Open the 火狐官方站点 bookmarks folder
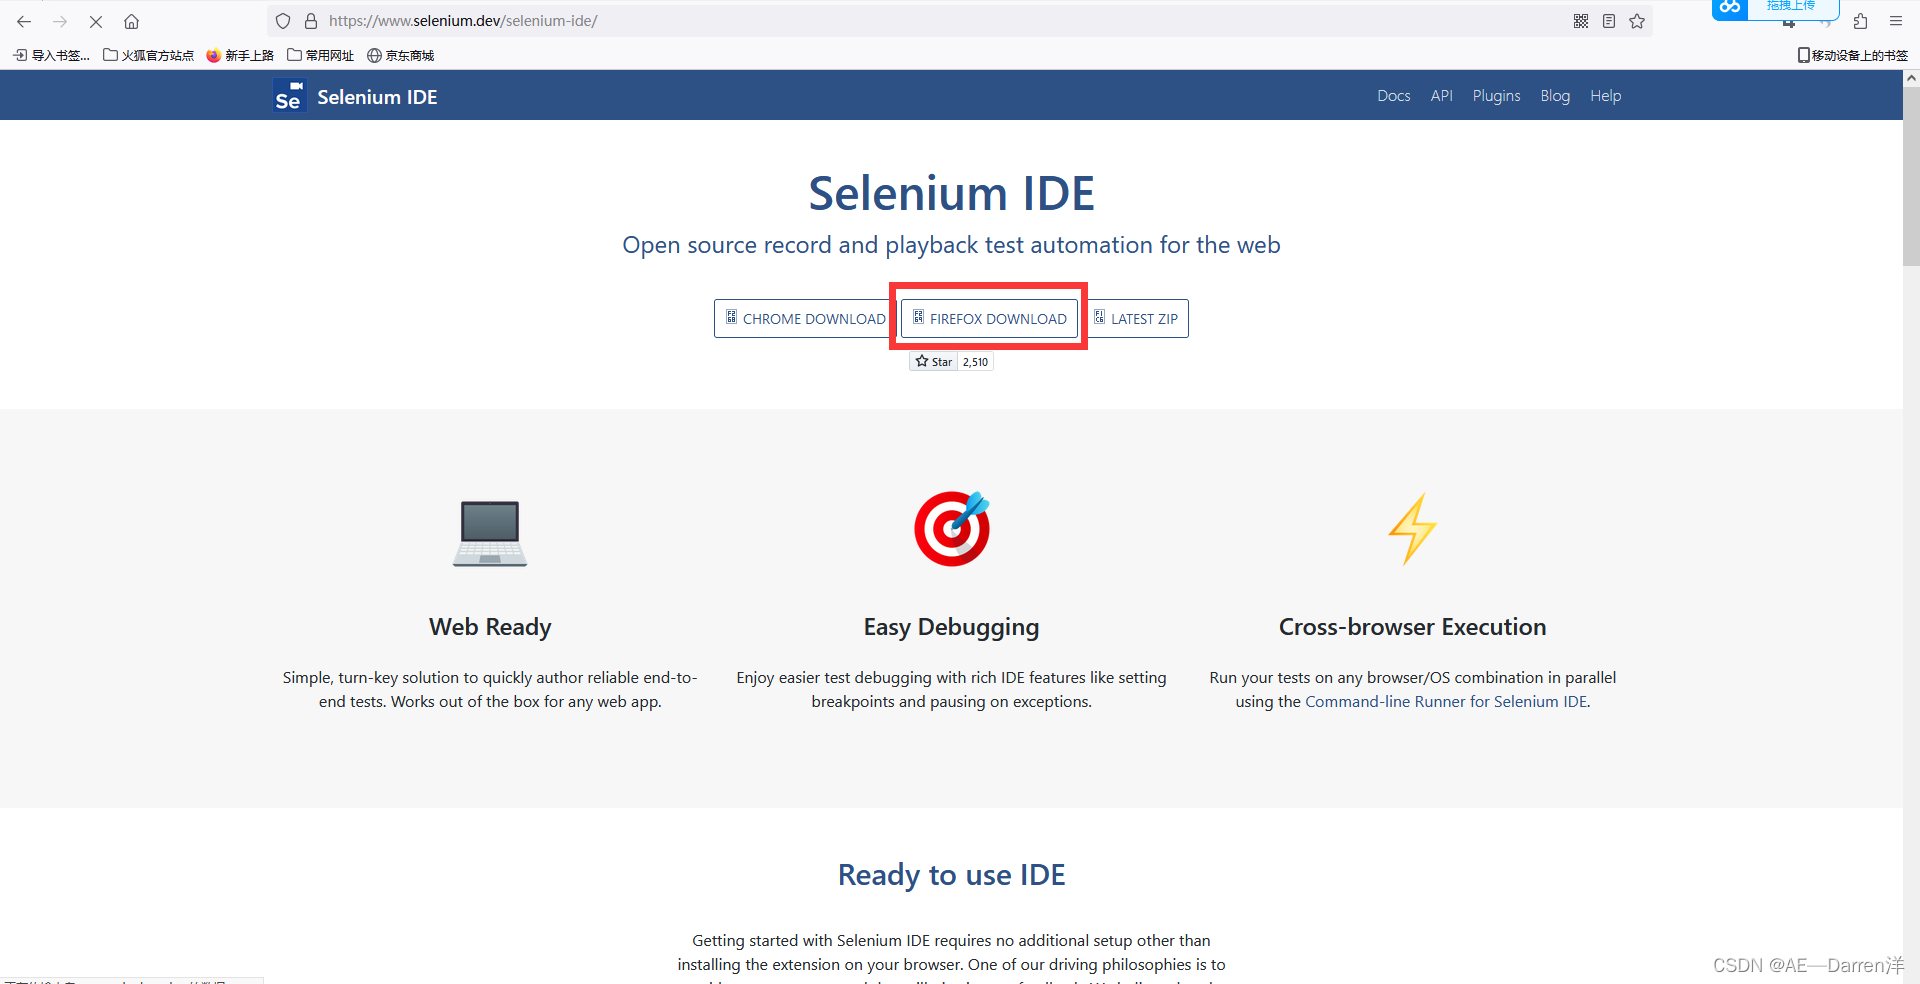Screen dimensions: 1920x984 [x=148, y=55]
